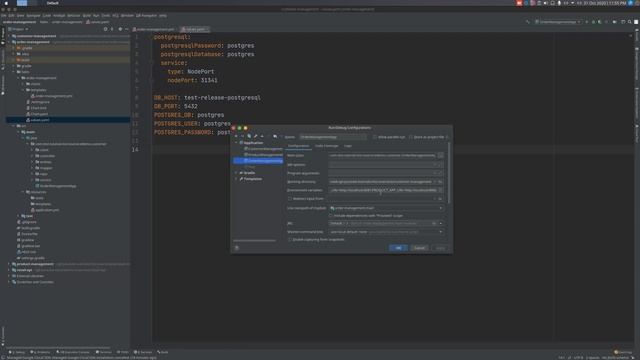Open the File menu
The image size is (640, 360).
coord(3,16)
